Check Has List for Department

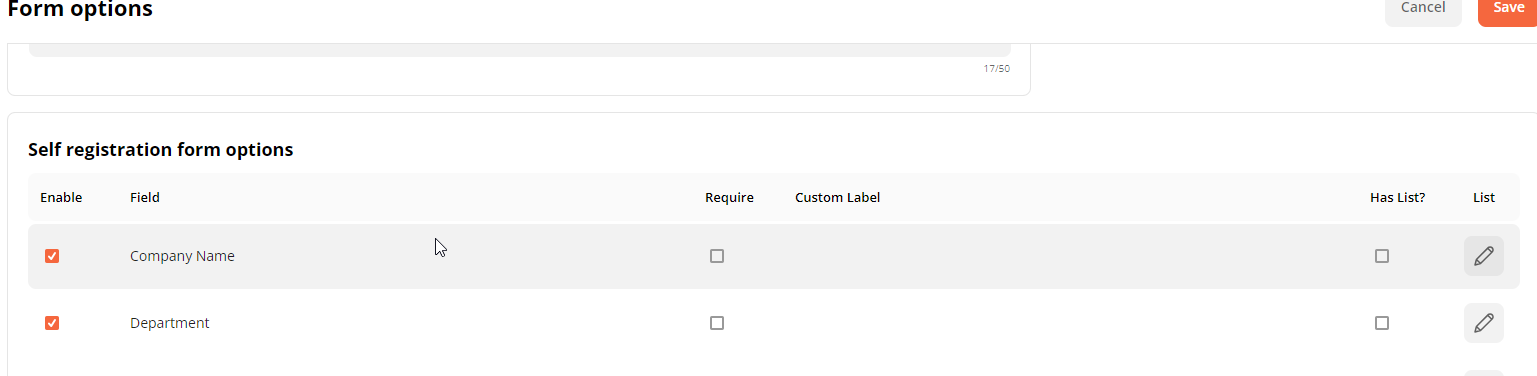(x=1382, y=323)
